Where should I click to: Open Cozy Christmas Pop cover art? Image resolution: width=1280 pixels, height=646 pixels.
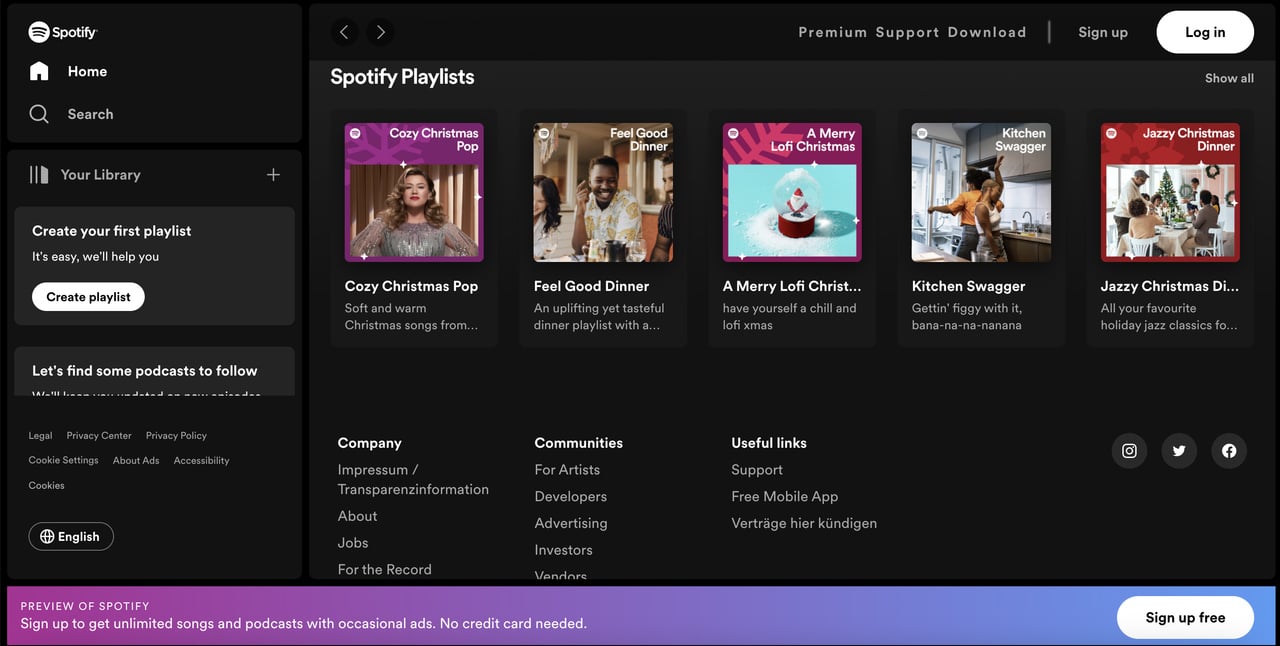point(414,192)
